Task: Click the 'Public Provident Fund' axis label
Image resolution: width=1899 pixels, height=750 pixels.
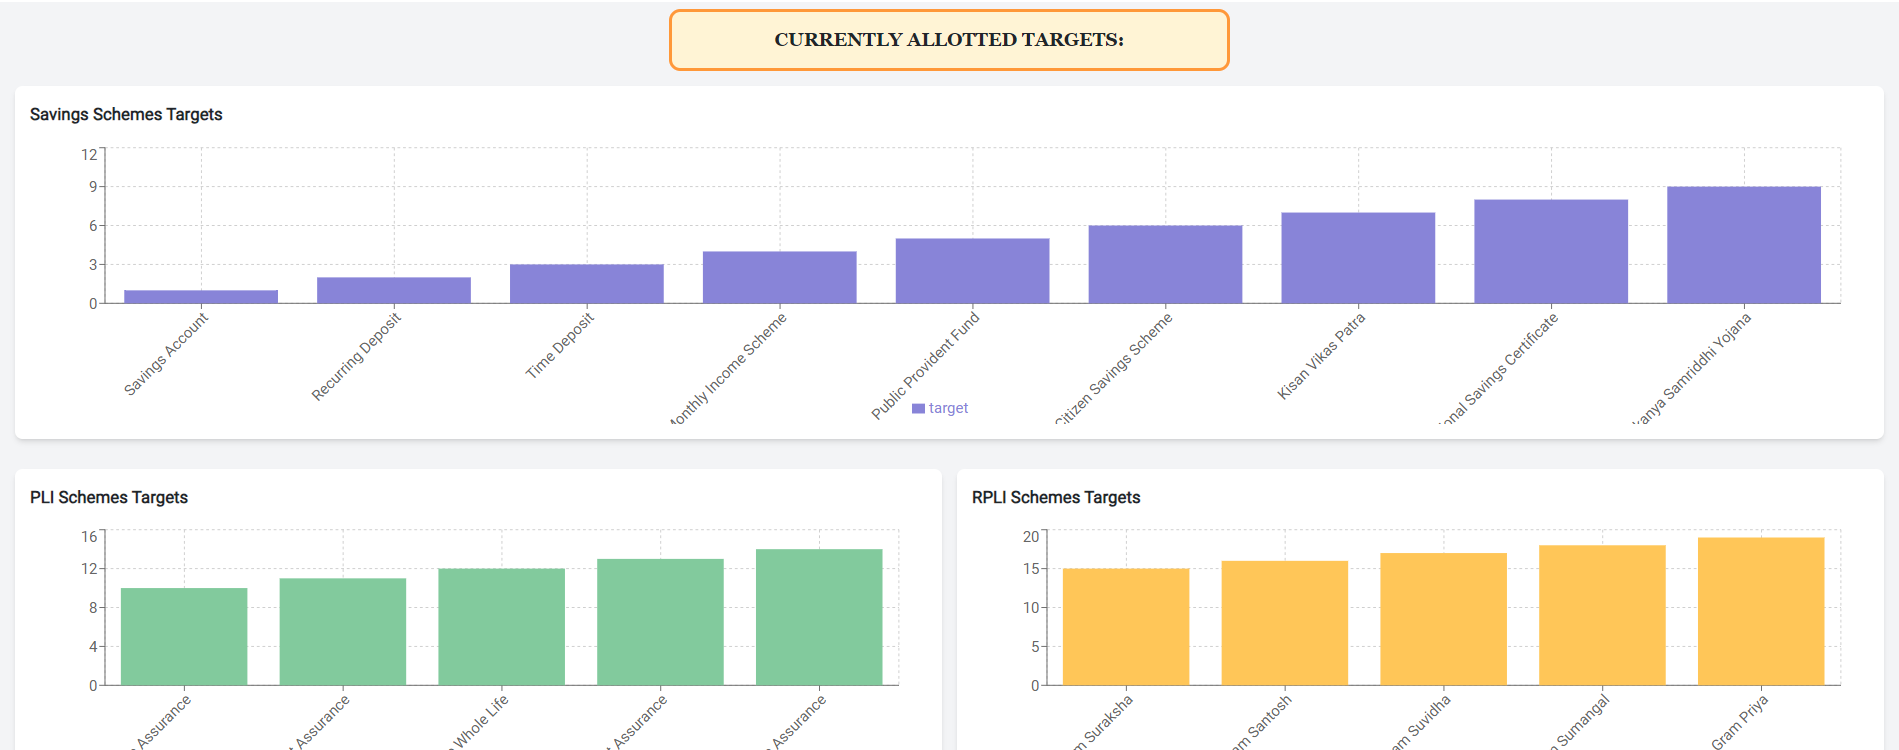Action: pos(925,366)
